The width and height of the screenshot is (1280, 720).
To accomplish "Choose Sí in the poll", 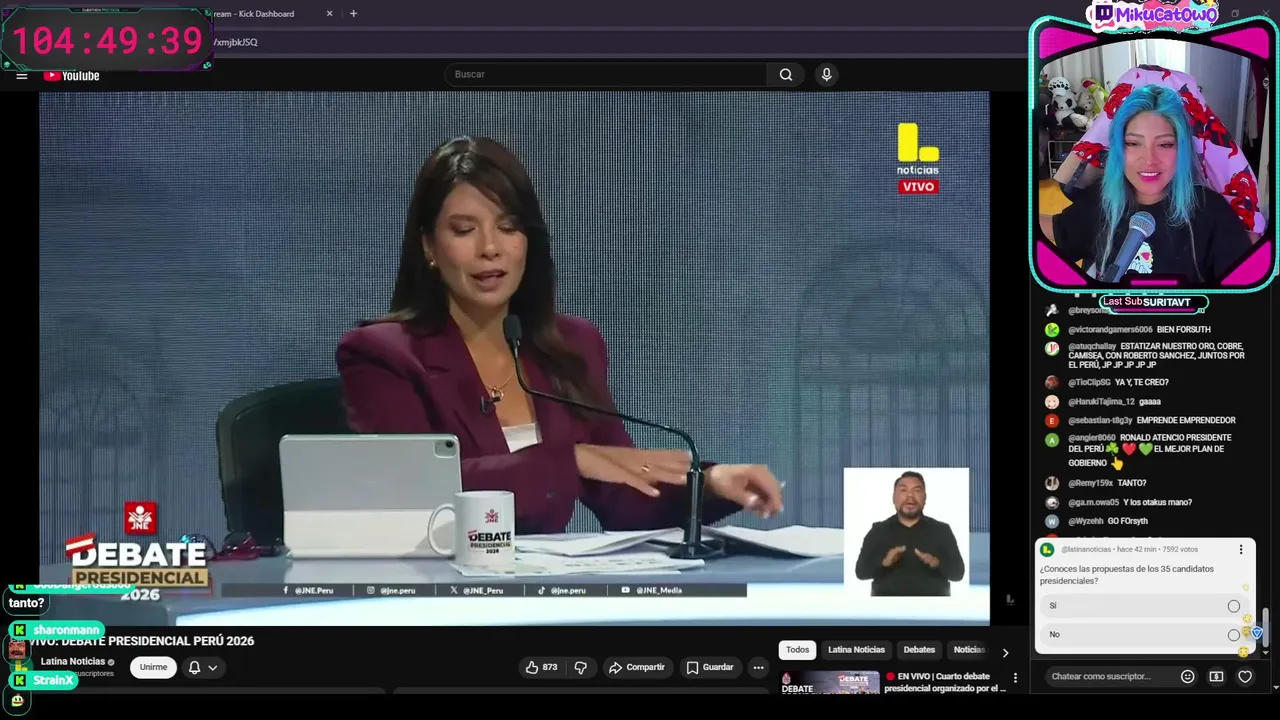I will [1142, 606].
